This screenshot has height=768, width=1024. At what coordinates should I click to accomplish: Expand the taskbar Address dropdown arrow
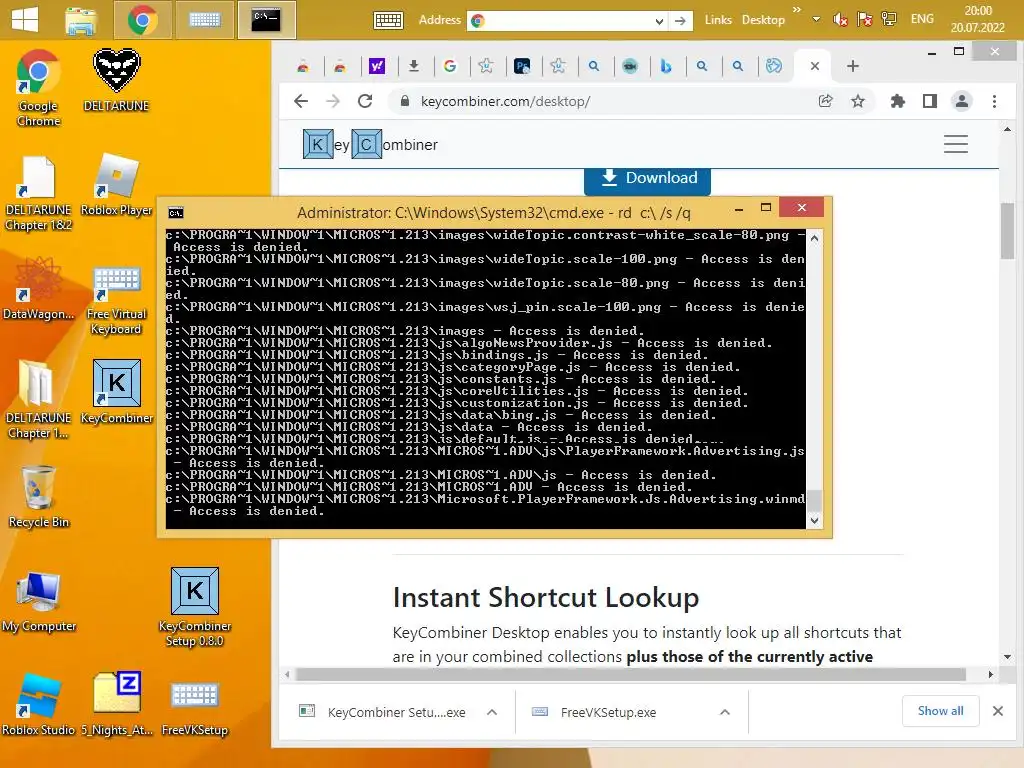point(659,22)
